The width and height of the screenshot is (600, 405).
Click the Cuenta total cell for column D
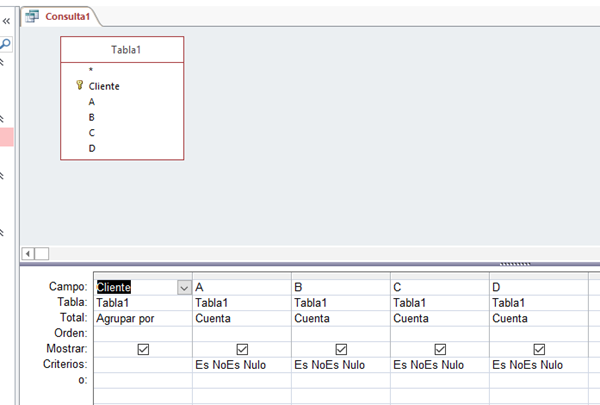(x=539, y=318)
